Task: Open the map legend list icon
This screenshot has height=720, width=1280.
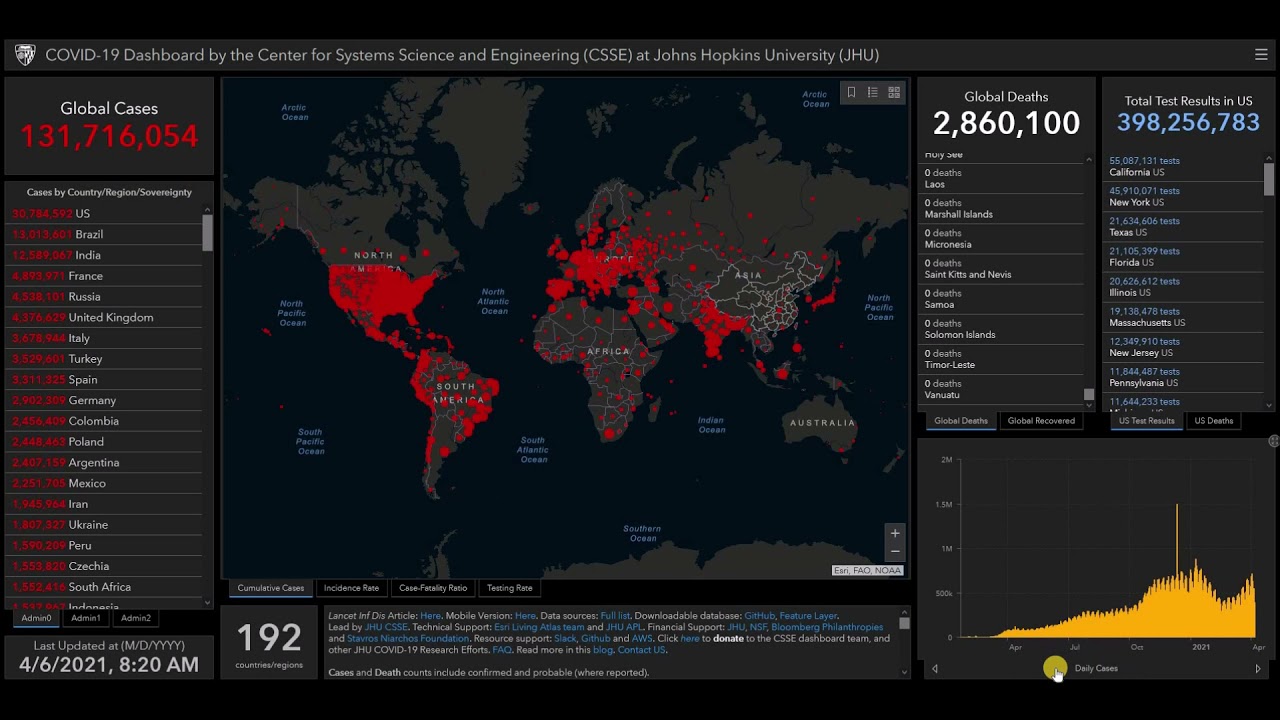Action: [x=872, y=92]
